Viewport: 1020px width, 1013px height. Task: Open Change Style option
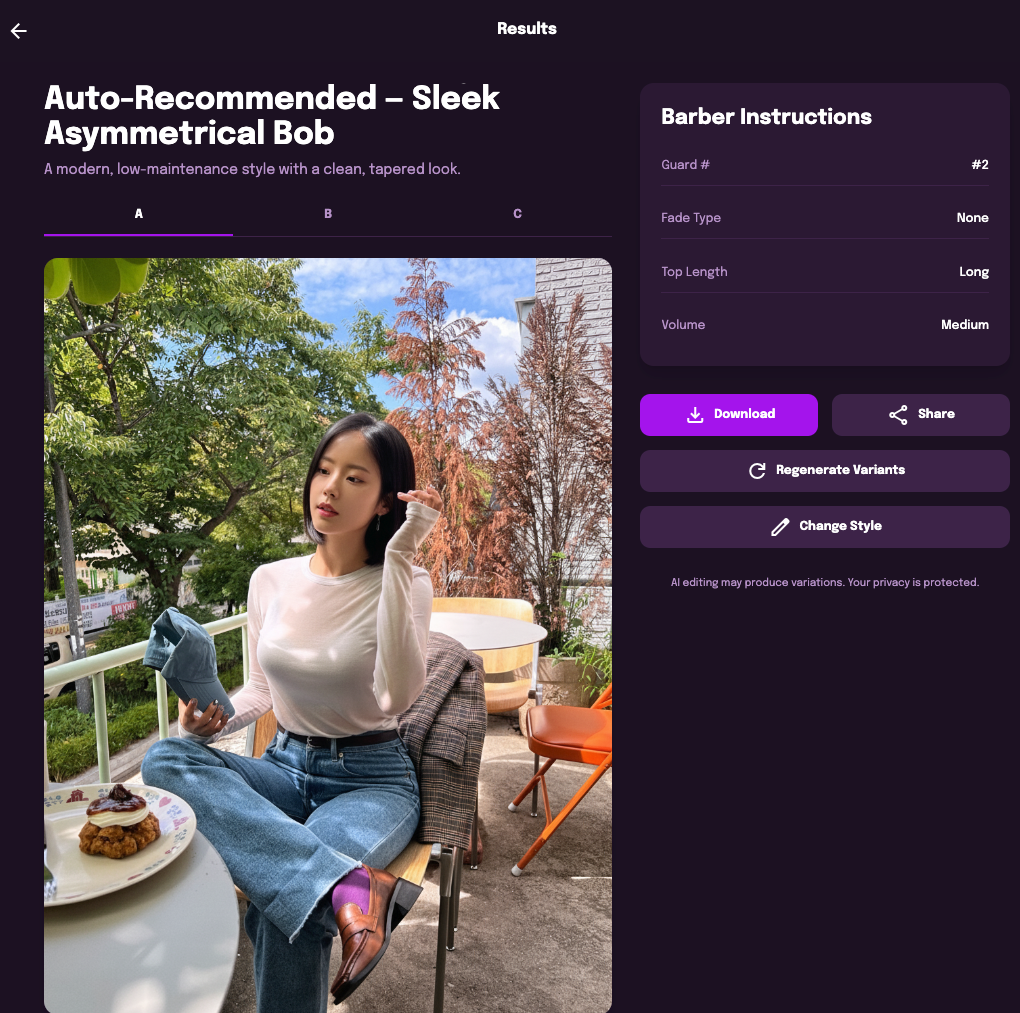pos(825,526)
